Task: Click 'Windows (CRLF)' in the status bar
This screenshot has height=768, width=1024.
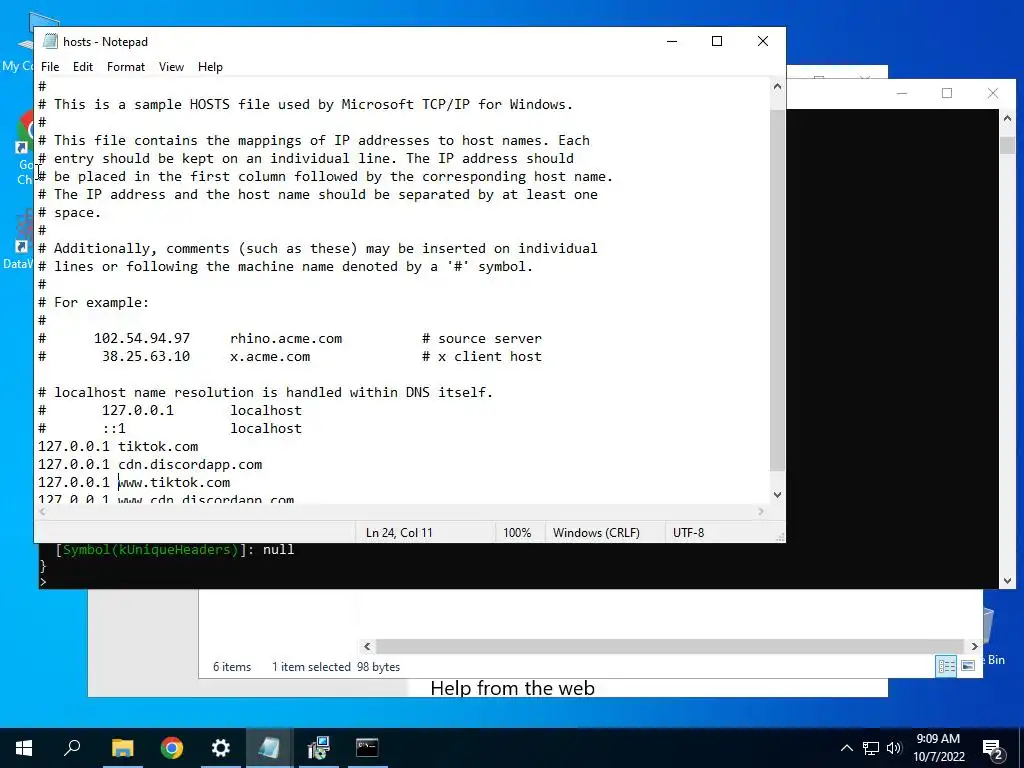Action: tap(596, 533)
